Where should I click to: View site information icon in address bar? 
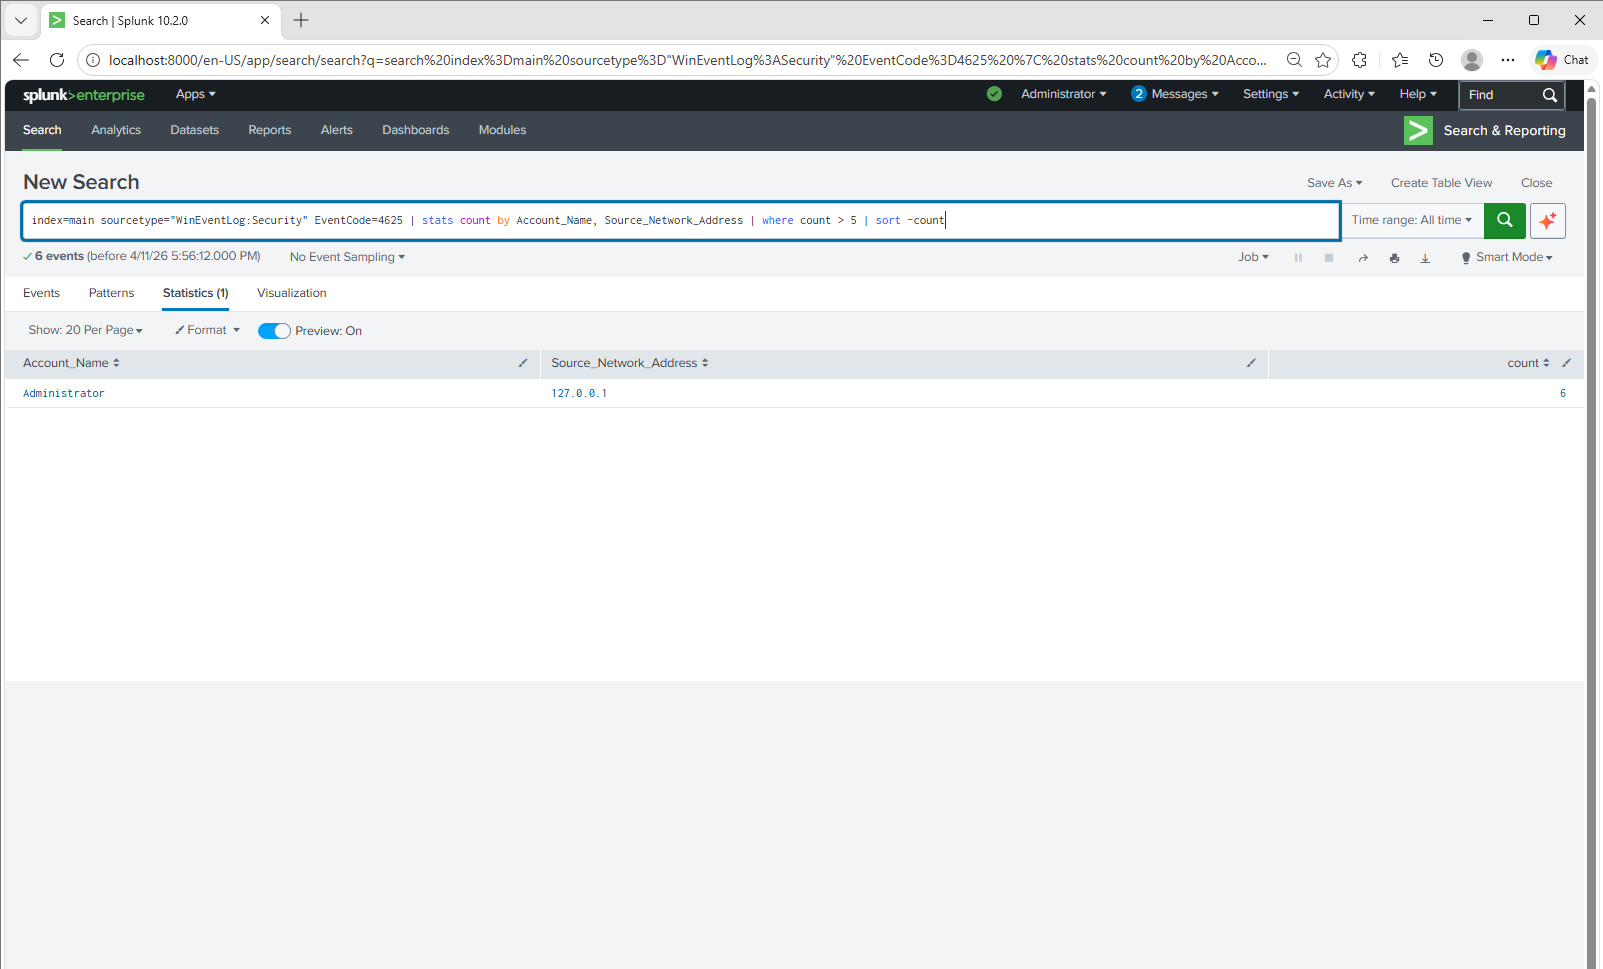coord(93,60)
